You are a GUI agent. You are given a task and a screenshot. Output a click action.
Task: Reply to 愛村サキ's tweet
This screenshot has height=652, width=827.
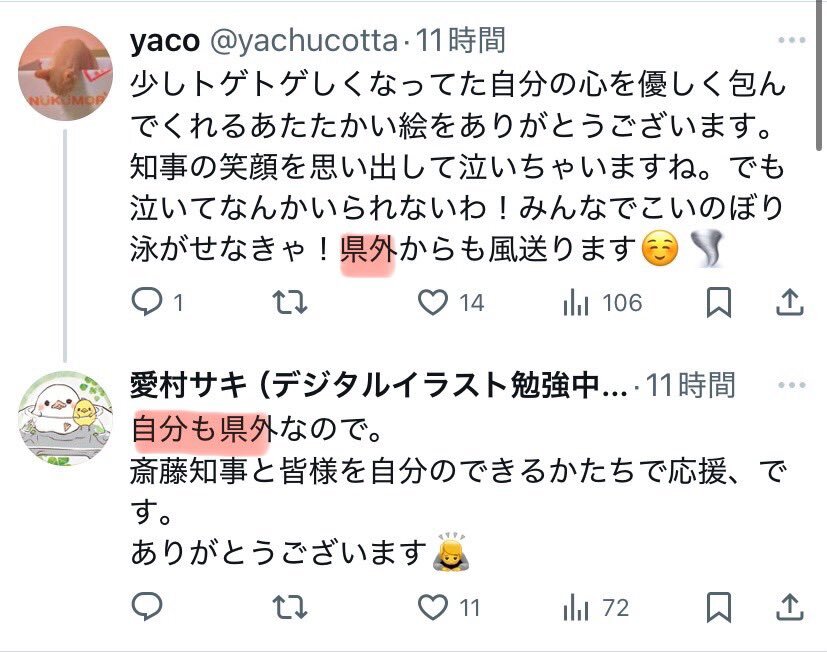pyautogui.click(x=147, y=606)
